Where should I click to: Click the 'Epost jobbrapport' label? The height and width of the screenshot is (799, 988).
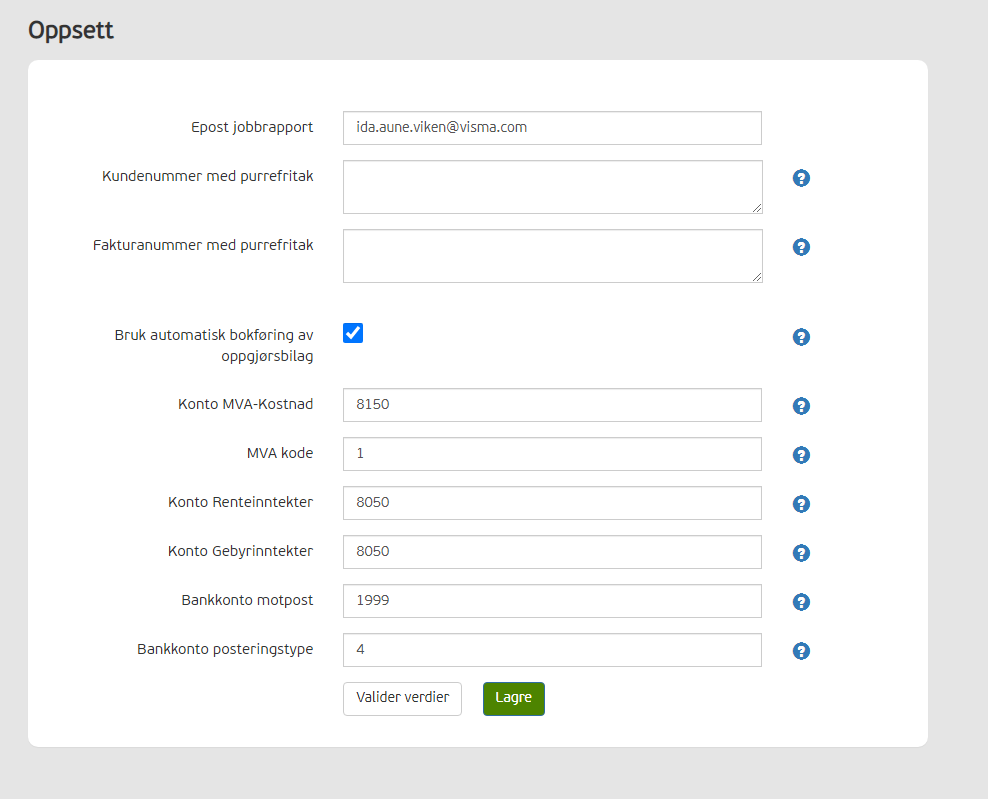click(252, 127)
